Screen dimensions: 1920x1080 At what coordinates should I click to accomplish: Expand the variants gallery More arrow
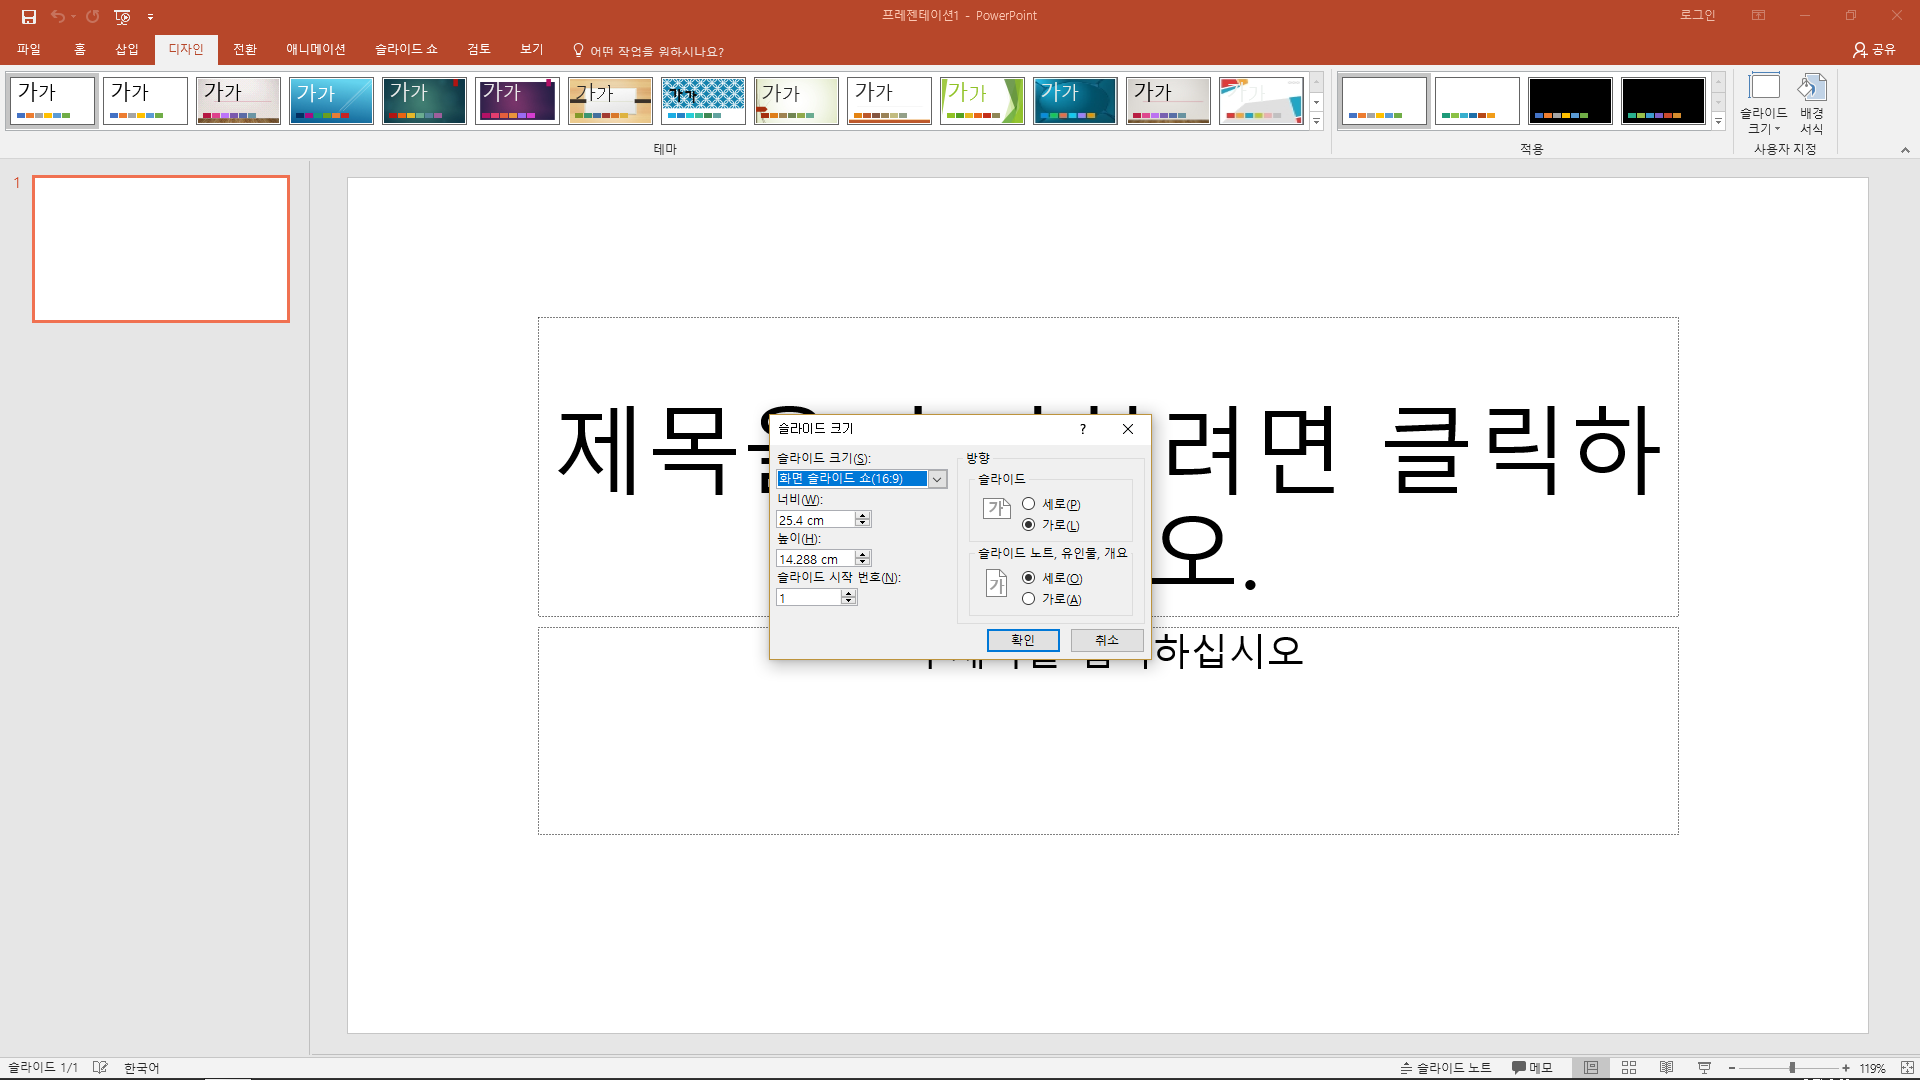(x=1719, y=121)
